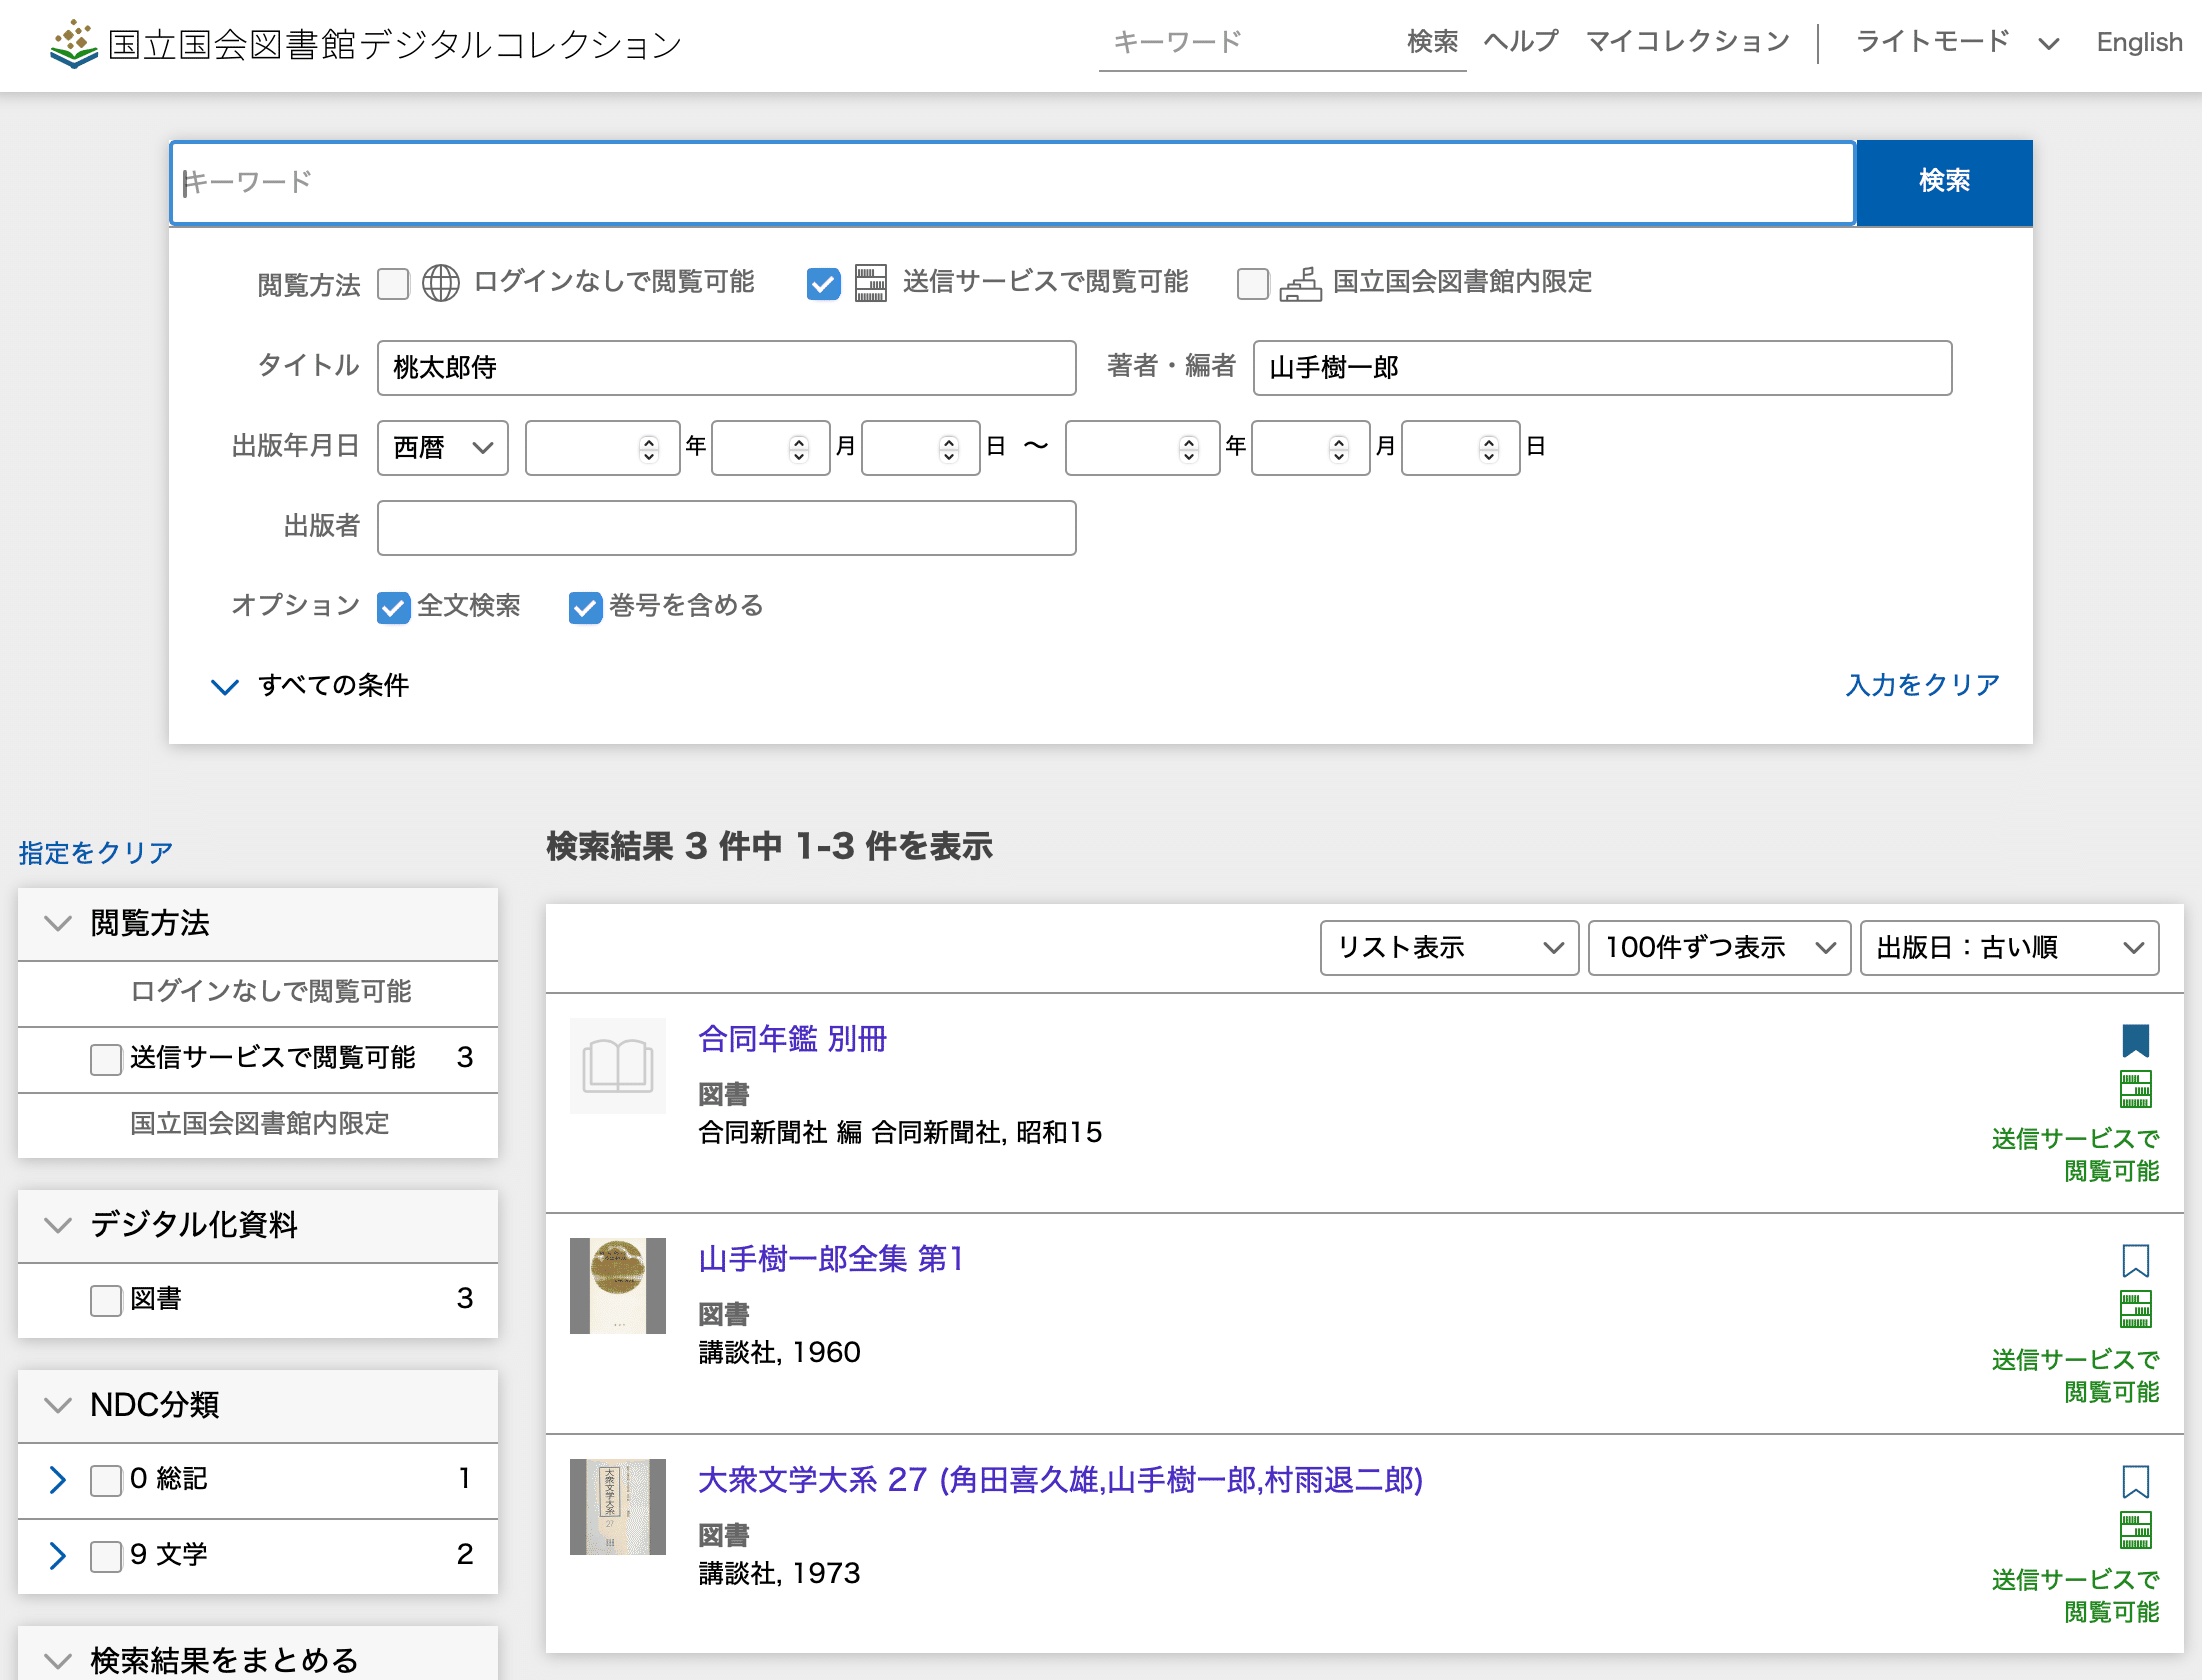2202x1680 pixels.
Task: Focus the main キーワード search field
Action: pyautogui.click(x=1013, y=183)
